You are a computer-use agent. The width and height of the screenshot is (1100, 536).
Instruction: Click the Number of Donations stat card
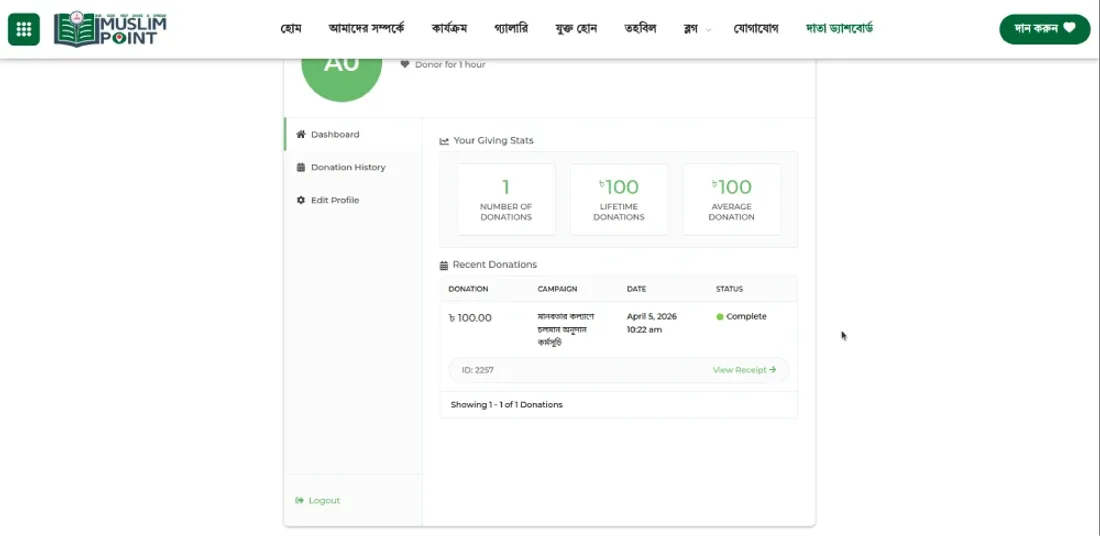coord(506,199)
